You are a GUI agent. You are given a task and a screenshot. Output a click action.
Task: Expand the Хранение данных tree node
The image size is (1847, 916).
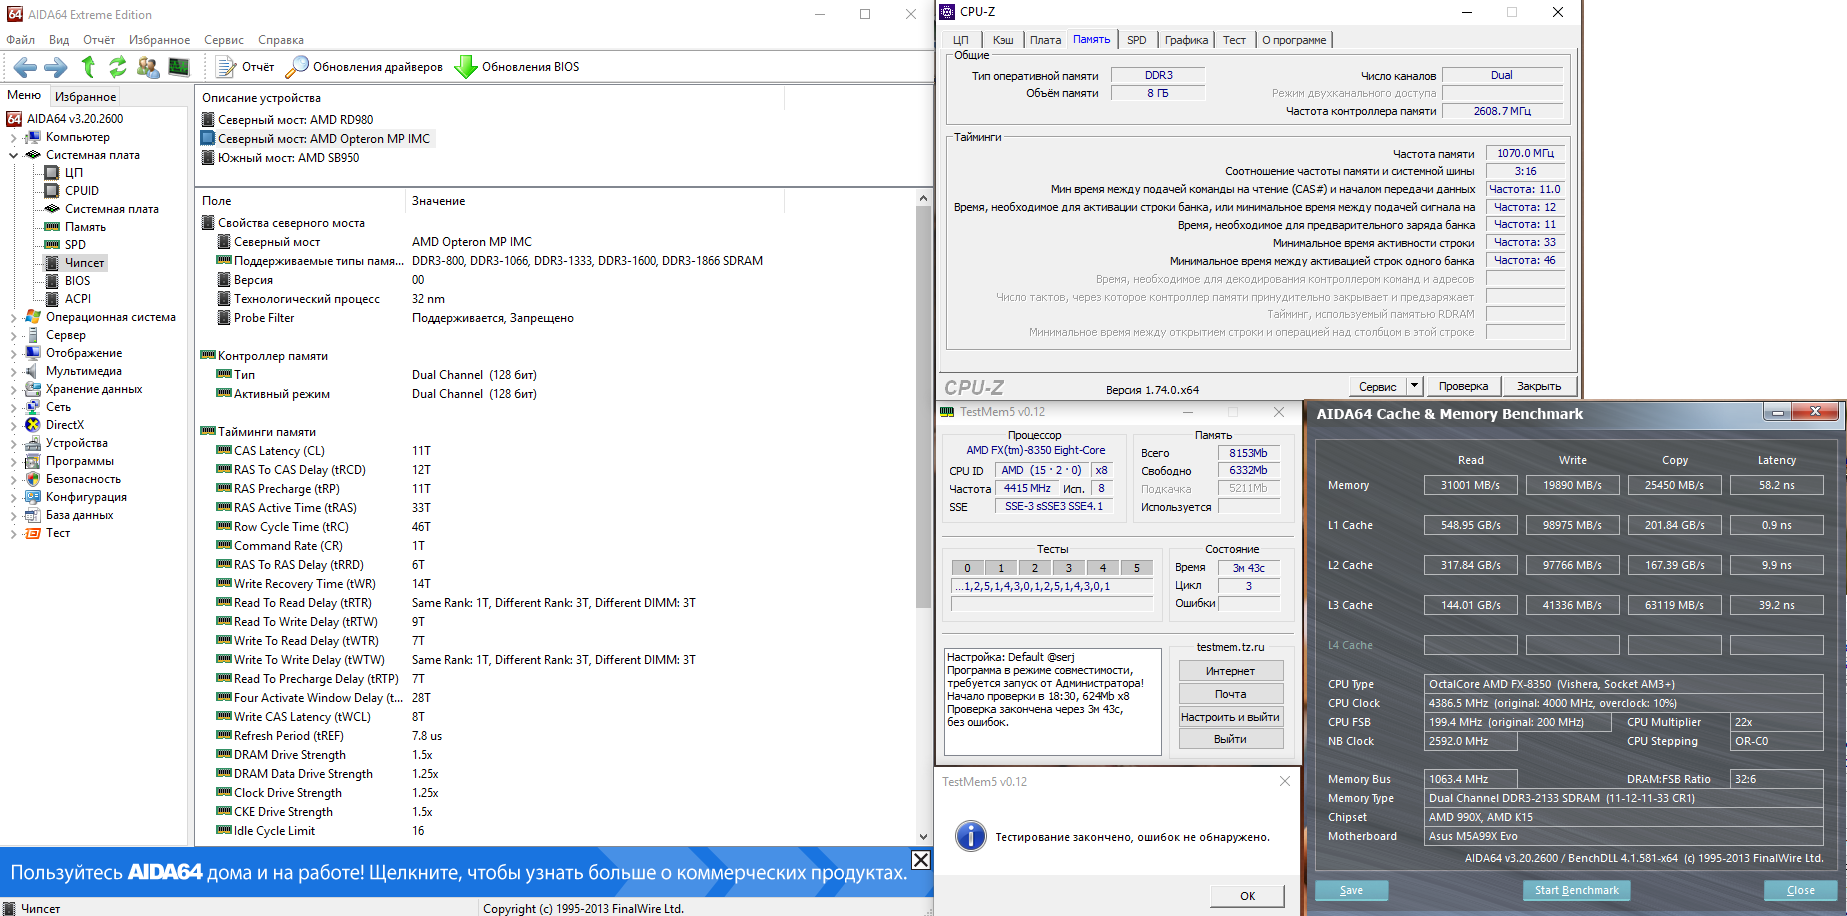(x=13, y=390)
